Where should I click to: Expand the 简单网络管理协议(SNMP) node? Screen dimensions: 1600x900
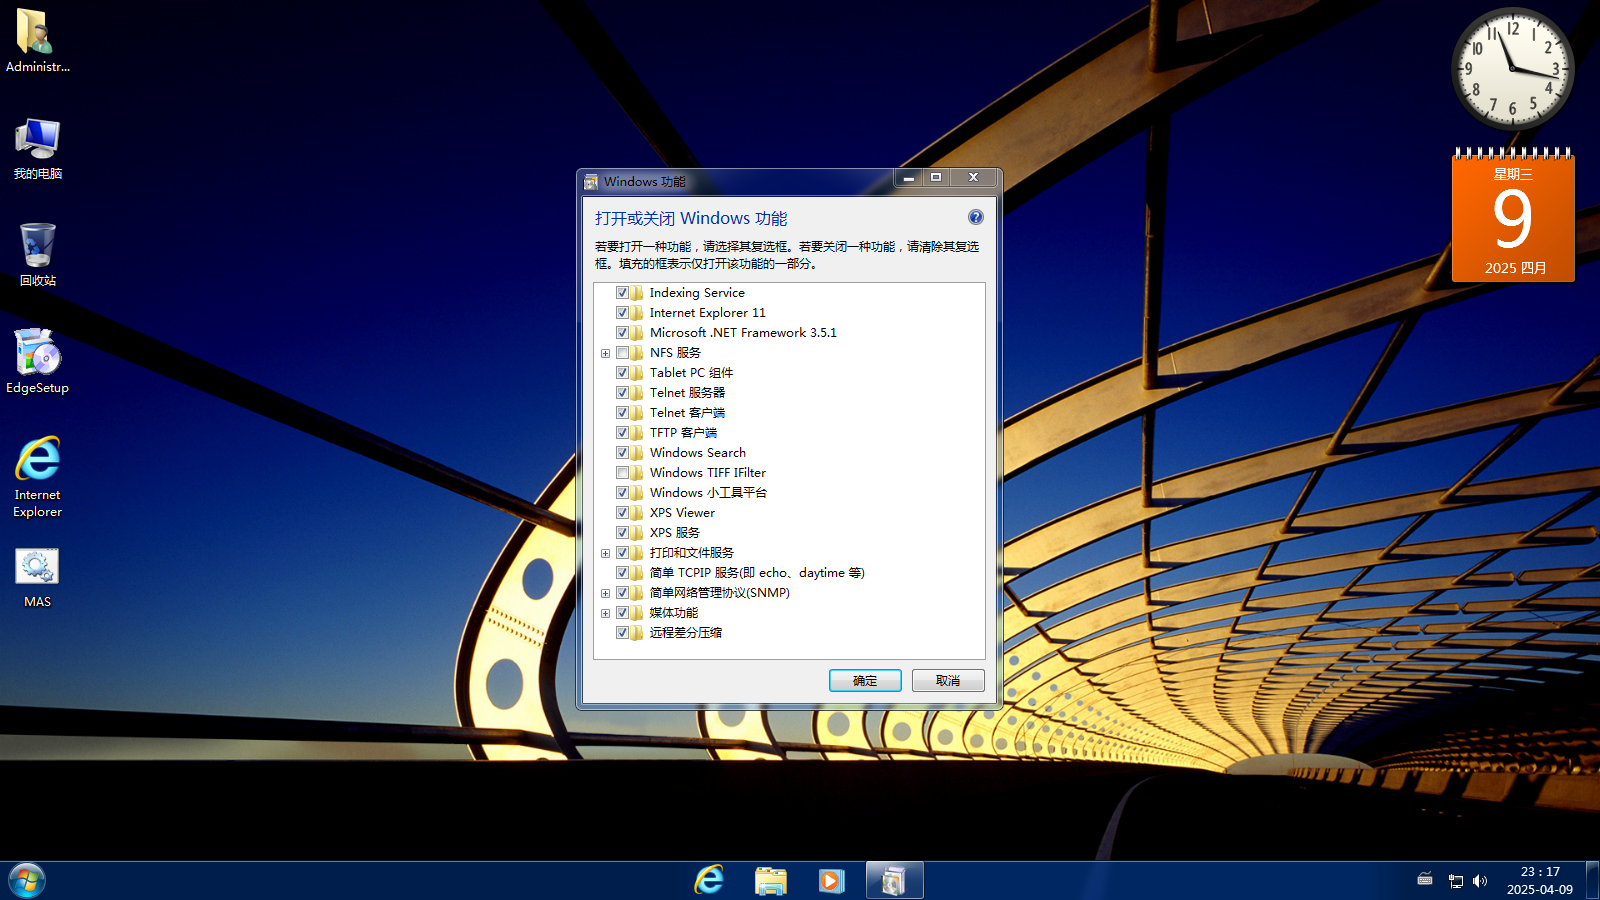pos(605,593)
